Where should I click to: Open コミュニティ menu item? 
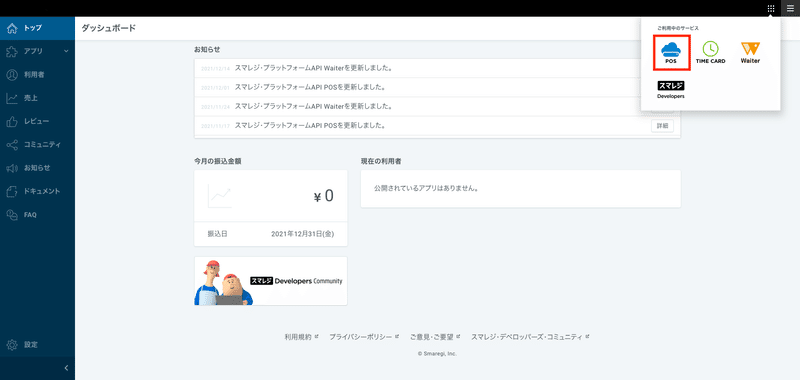pyautogui.click(x=37, y=145)
